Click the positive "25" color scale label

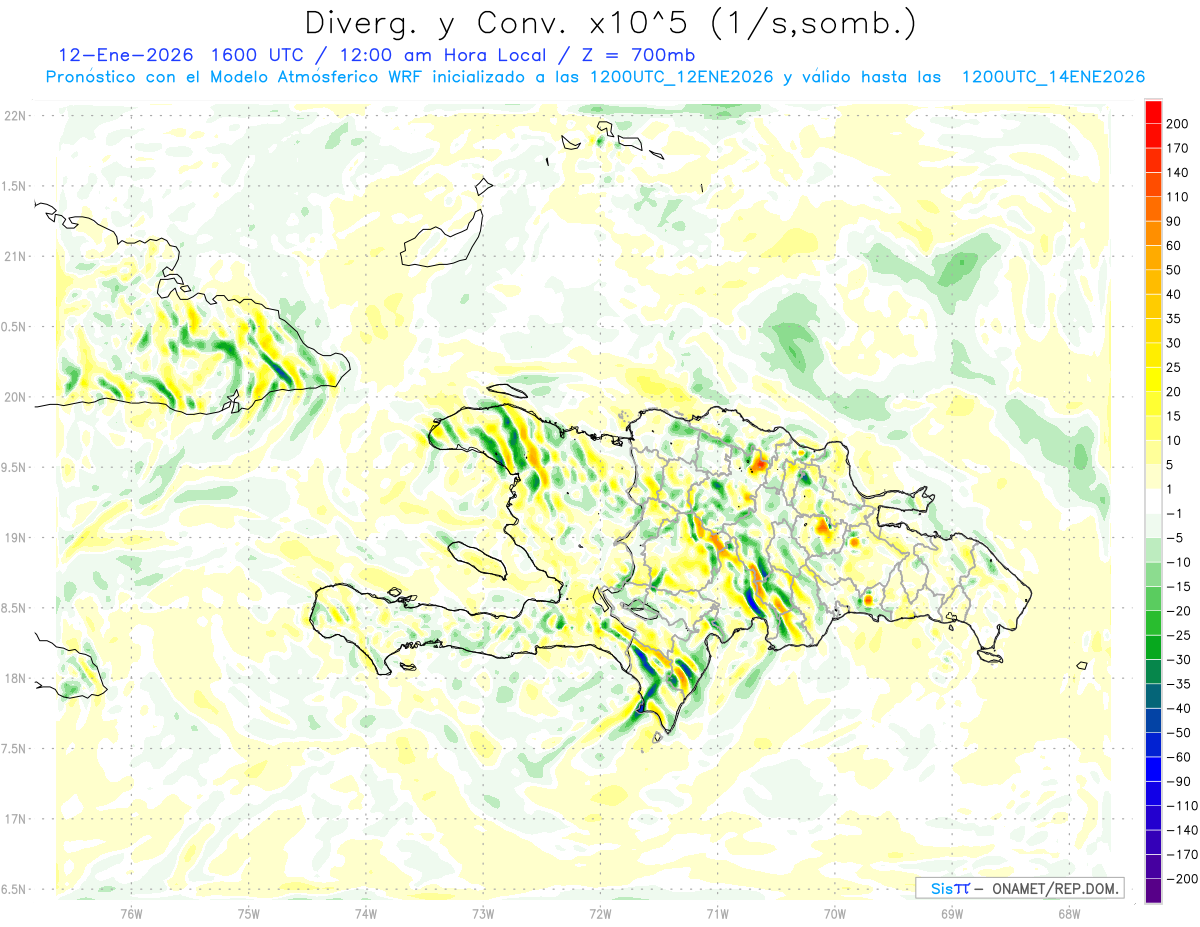tap(1174, 367)
